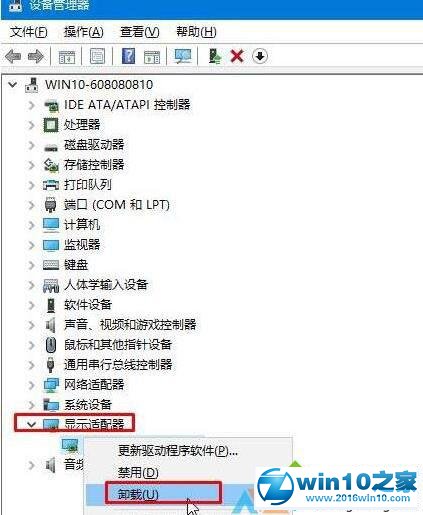This screenshot has width=423, height=515.
Task: Open the Help question mark toolbar icon
Action: pyautogui.click(x=129, y=56)
